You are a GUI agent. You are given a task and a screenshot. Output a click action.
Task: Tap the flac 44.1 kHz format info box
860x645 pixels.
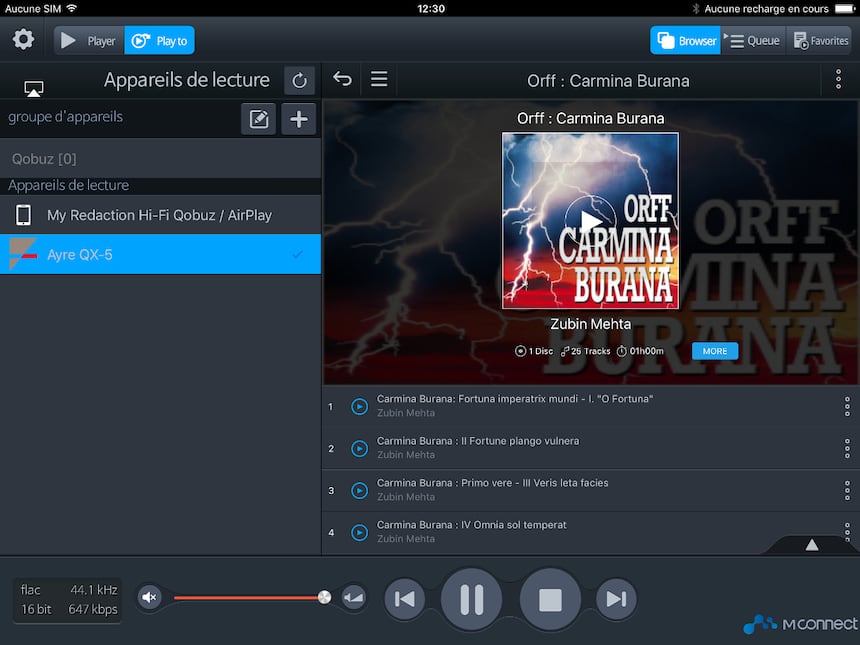pos(68,599)
